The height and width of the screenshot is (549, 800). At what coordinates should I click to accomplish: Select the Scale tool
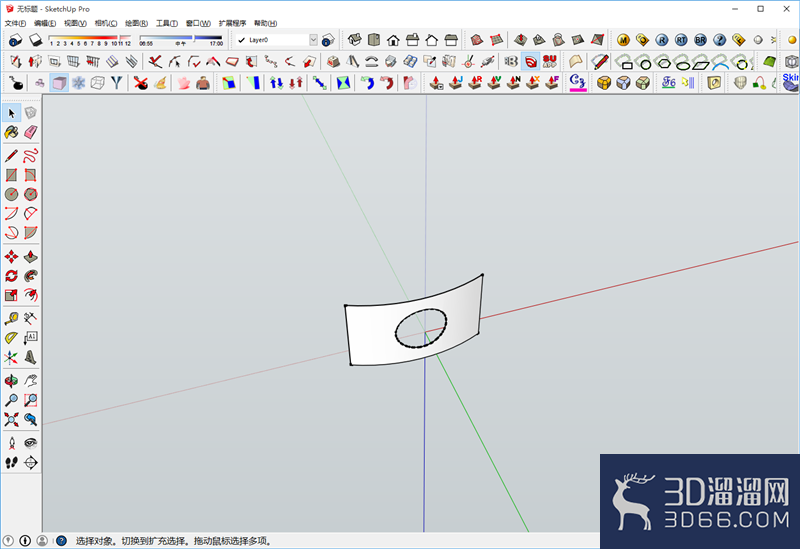[11, 295]
